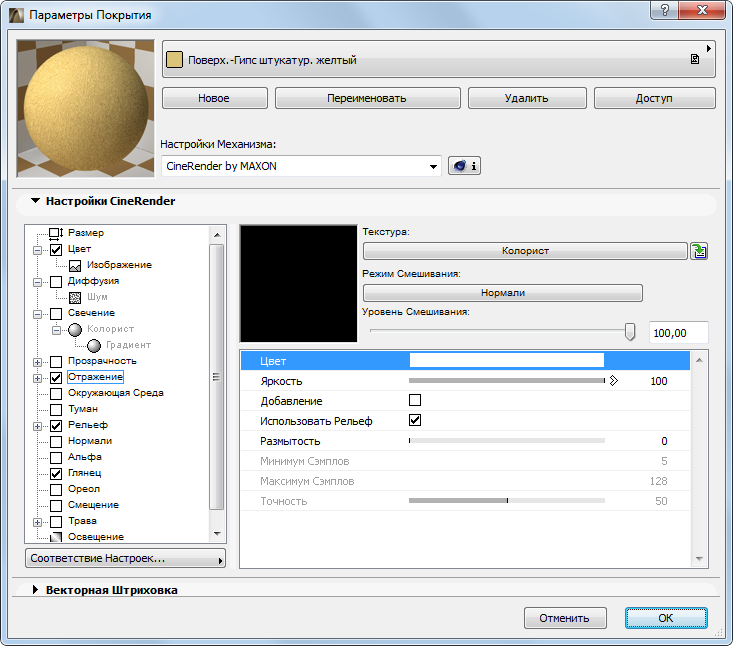
Task: Click the Отменить button
Action: tap(565, 618)
